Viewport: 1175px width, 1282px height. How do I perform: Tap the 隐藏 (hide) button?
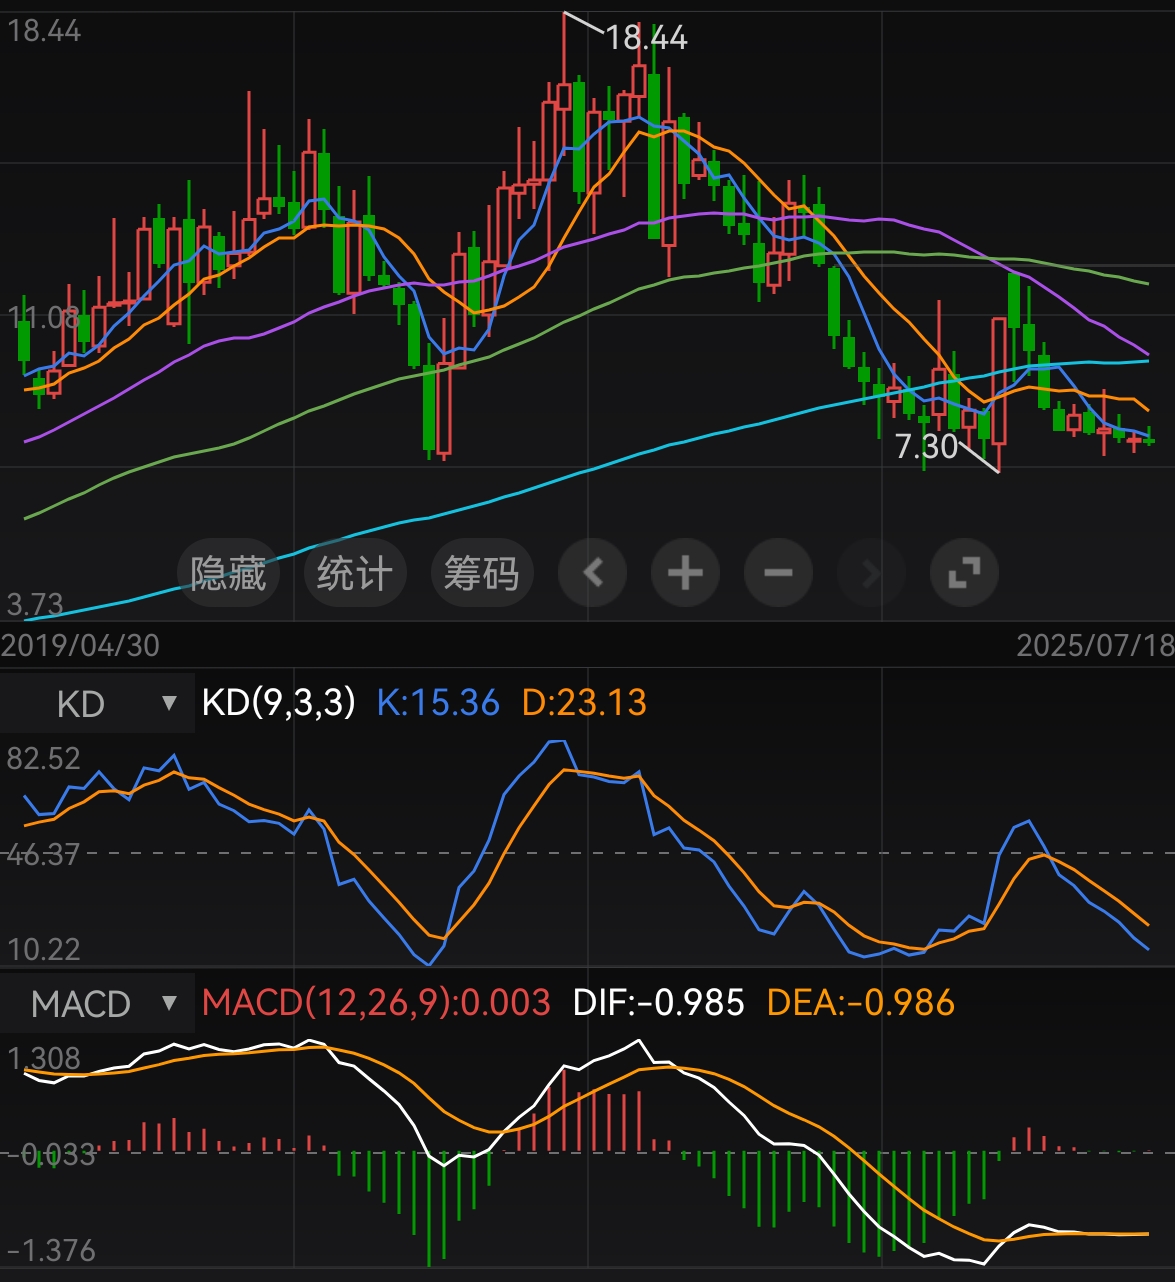(228, 574)
